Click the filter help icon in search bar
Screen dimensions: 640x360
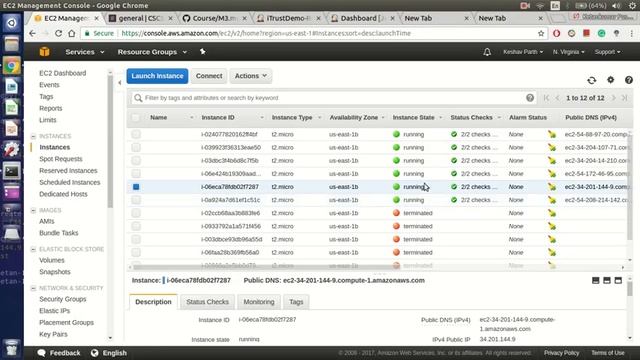[530, 98]
